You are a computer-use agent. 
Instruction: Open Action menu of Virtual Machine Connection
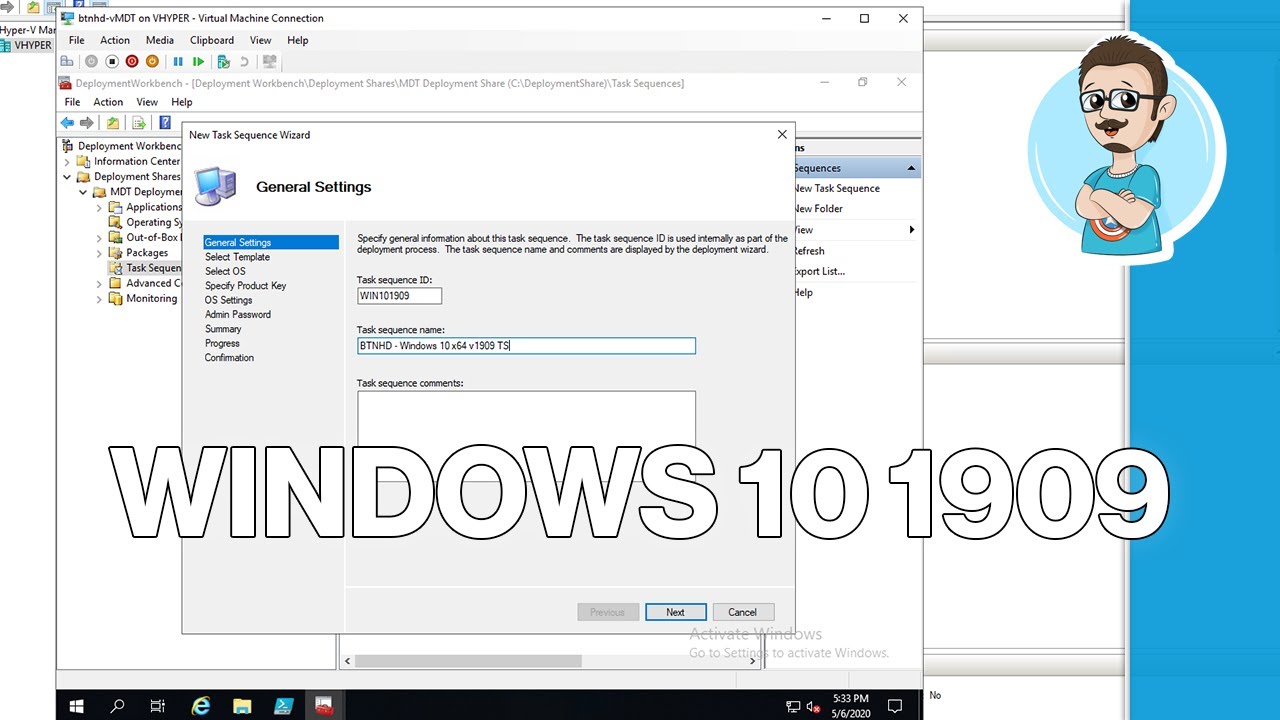point(114,40)
